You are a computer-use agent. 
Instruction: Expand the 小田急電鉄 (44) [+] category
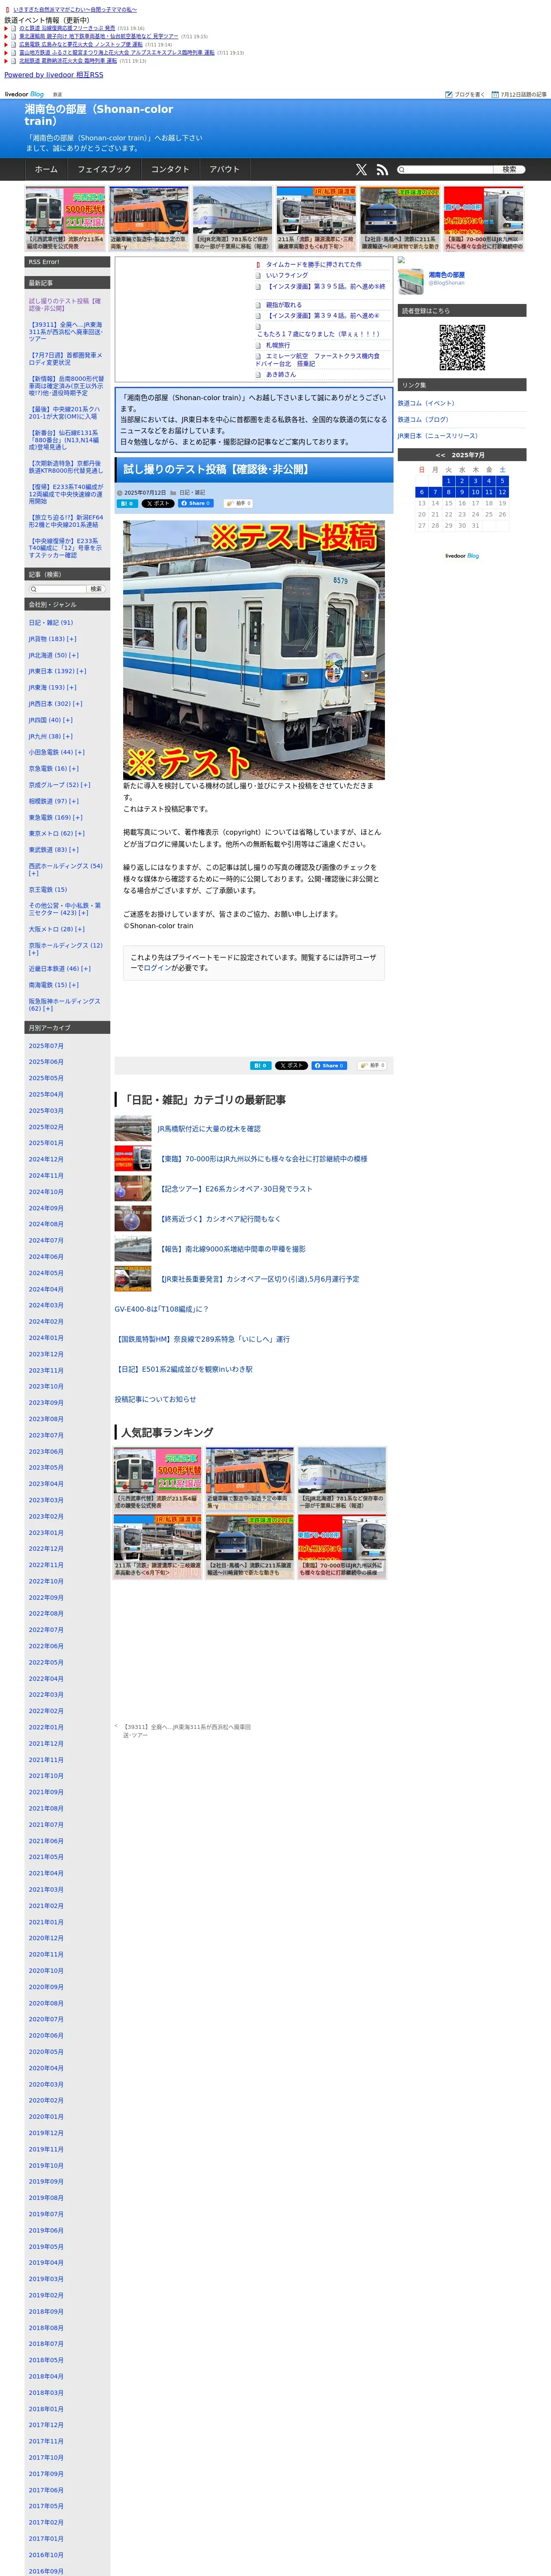(x=57, y=752)
